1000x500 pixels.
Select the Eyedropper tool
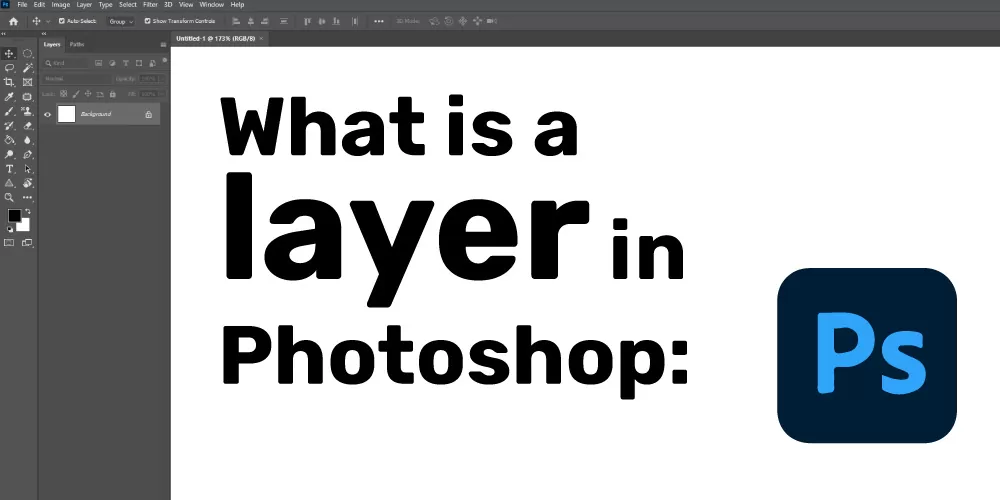[9, 96]
